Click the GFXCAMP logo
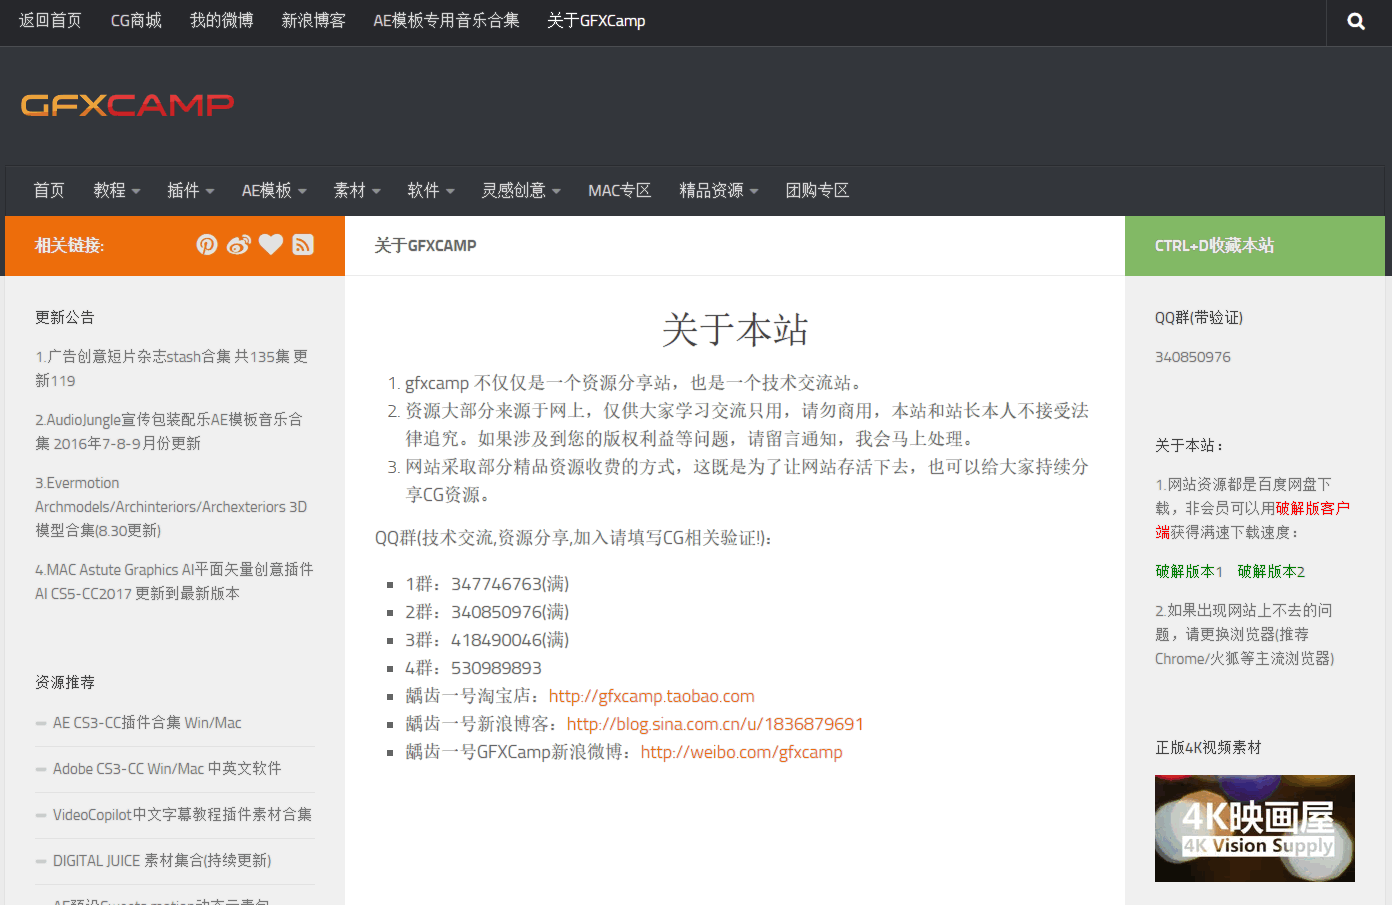The image size is (1392, 905). [127, 104]
